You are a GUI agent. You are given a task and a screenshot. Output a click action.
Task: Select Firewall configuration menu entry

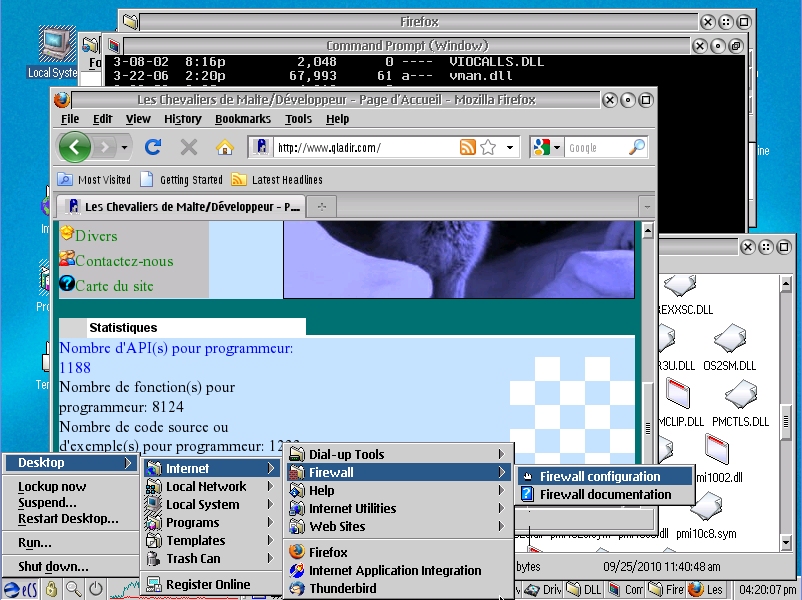tap(600, 476)
